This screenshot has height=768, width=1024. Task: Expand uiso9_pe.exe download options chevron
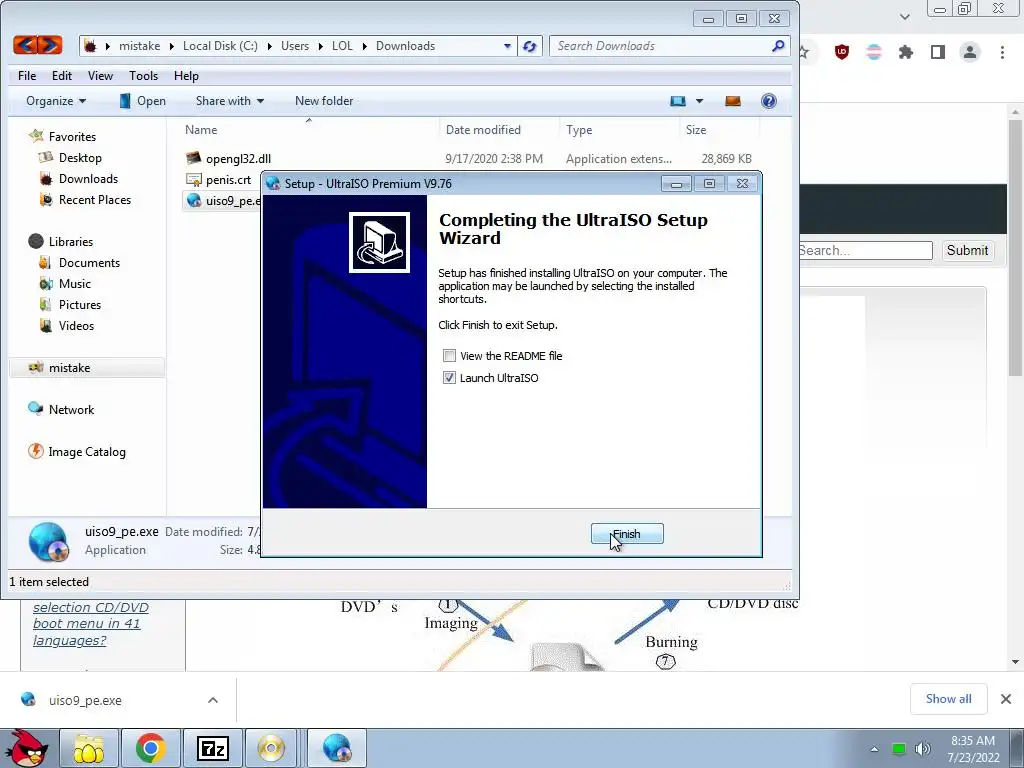(213, 700)
